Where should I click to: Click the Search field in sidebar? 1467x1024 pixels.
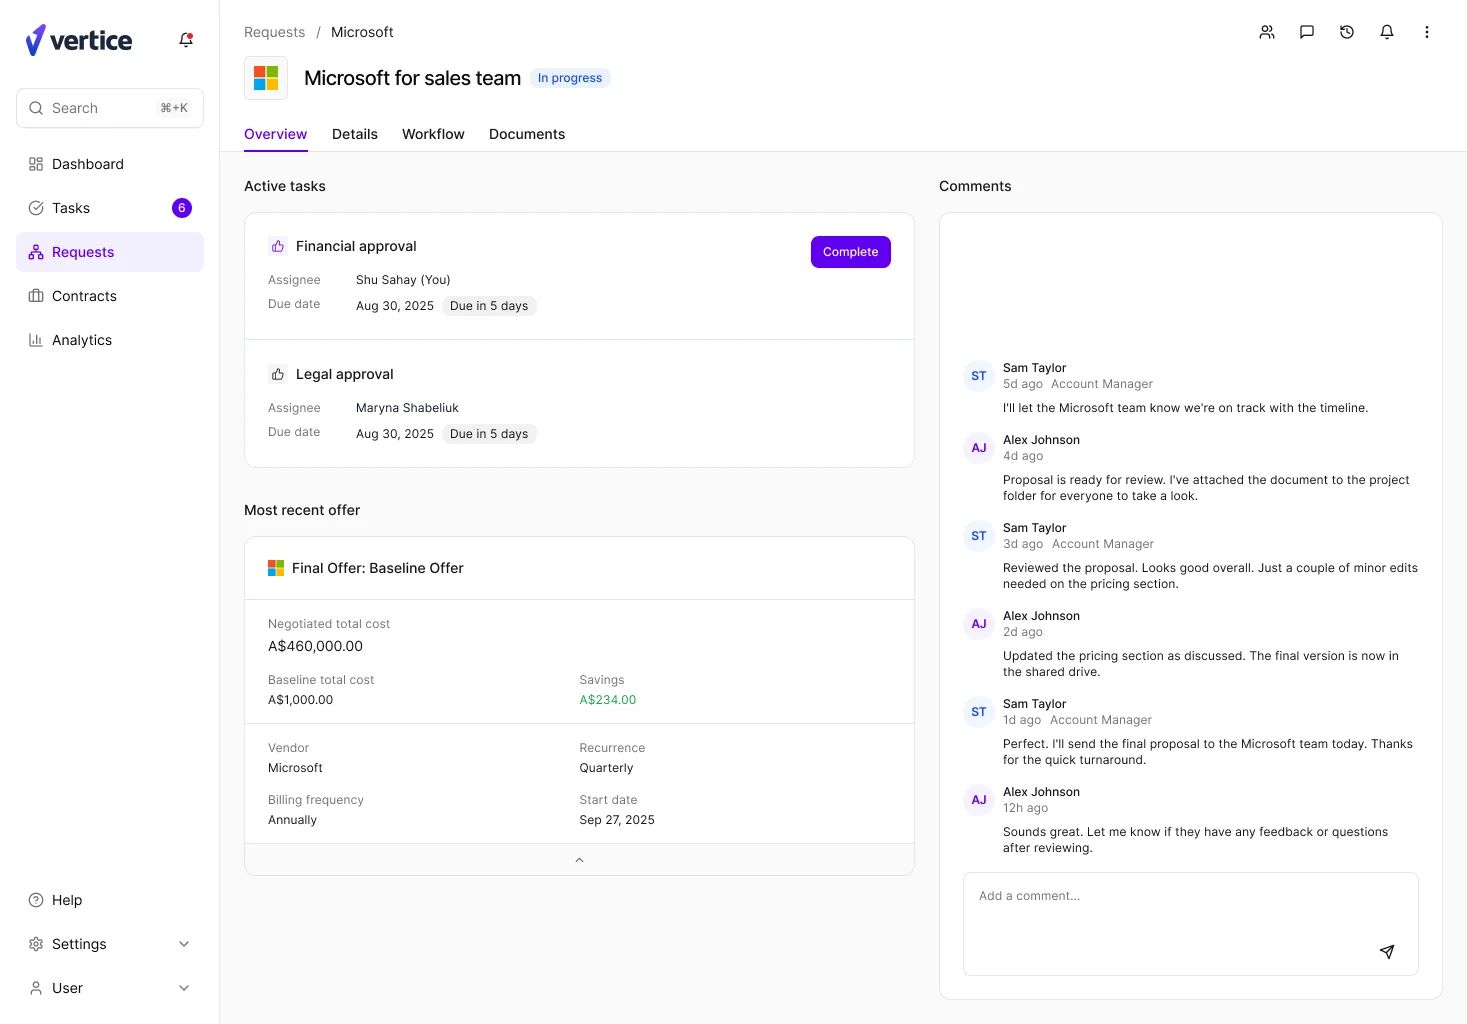tap(110, 108)
